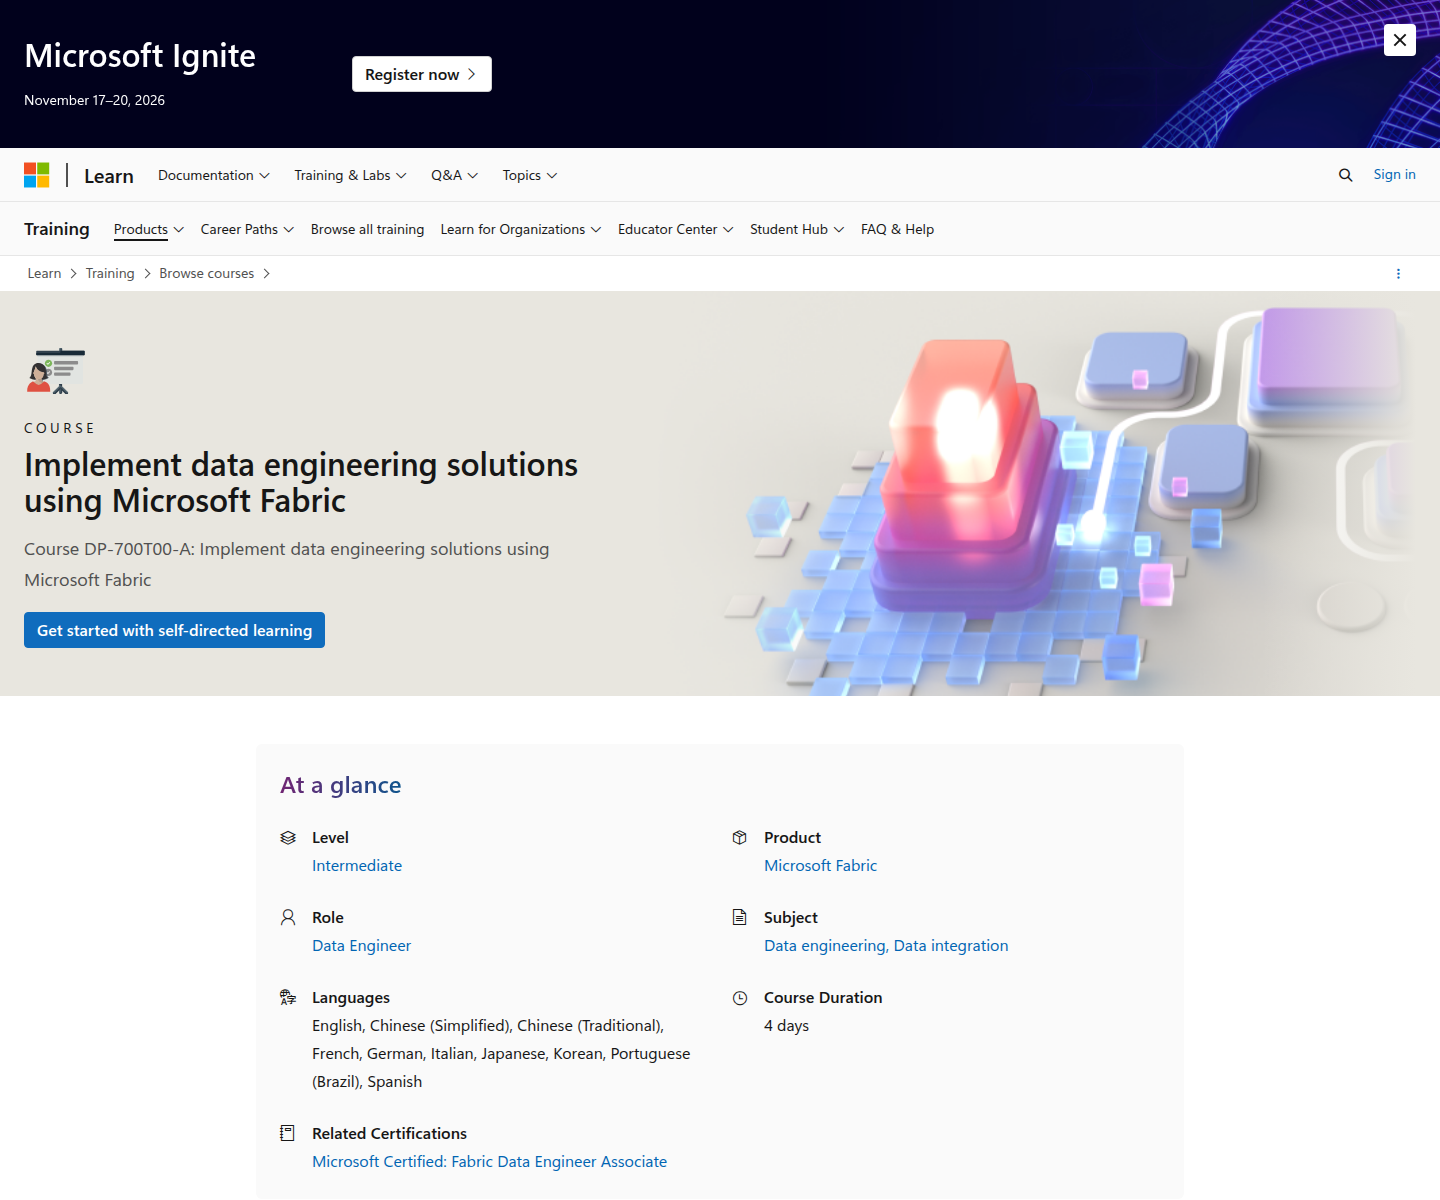Expand Learn for Organizations menu
This screenshot has width=1440, height=1200.
(521, 229)
